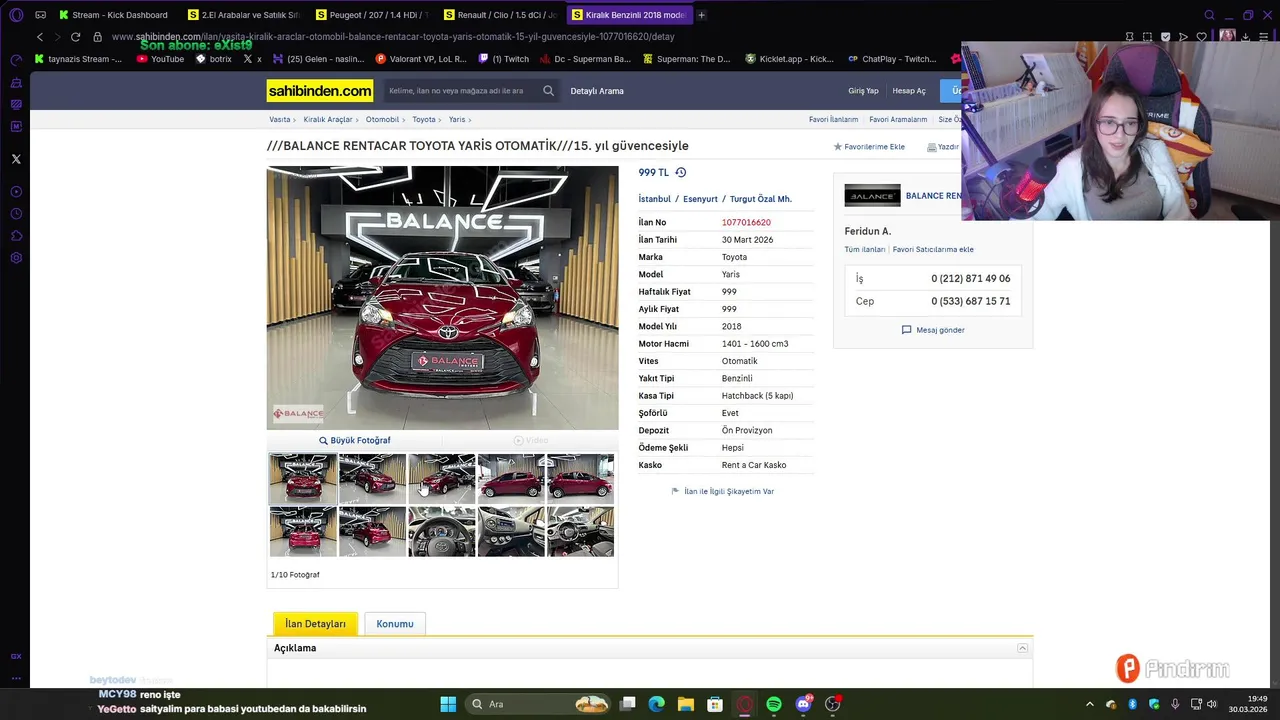
Task: Open the Kiralık Araçlar breadcrumb
Action: [328, 120]
